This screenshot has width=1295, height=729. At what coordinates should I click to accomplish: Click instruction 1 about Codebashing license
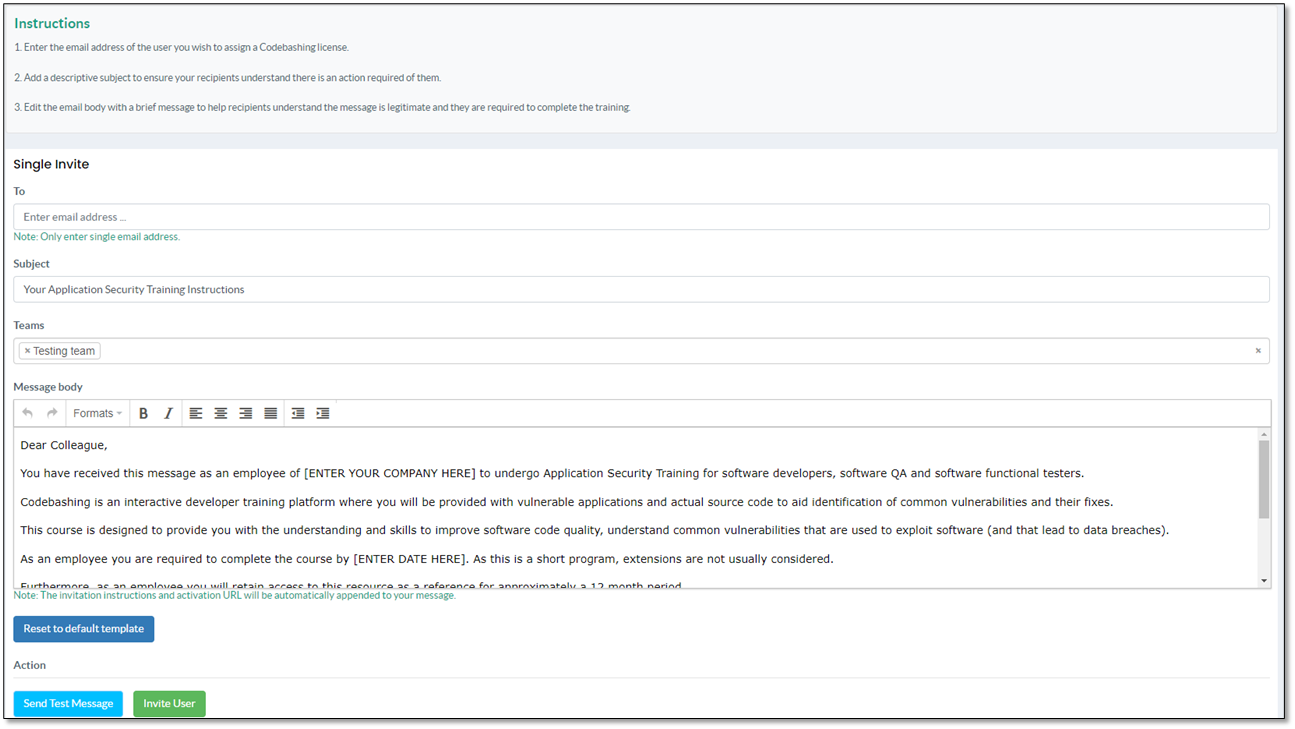tap(181, 47)
